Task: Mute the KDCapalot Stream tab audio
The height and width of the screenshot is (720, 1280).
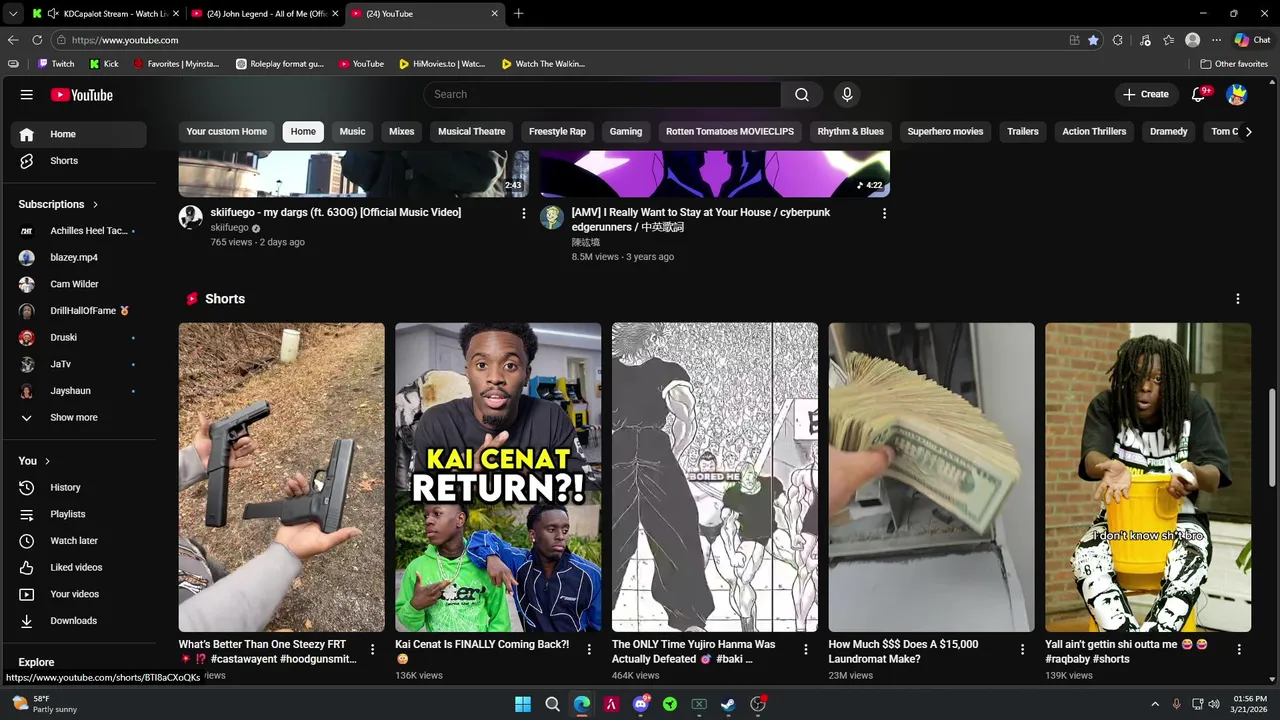Action: point(53,14)
